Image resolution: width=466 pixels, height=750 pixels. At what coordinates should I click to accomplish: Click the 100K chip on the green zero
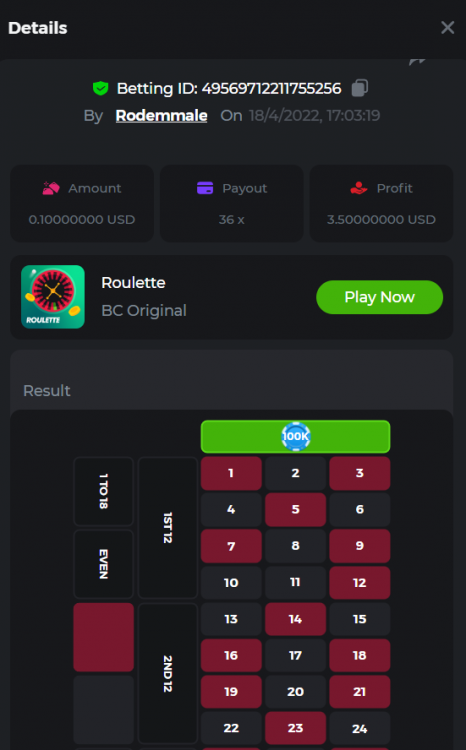coord(296,436)
